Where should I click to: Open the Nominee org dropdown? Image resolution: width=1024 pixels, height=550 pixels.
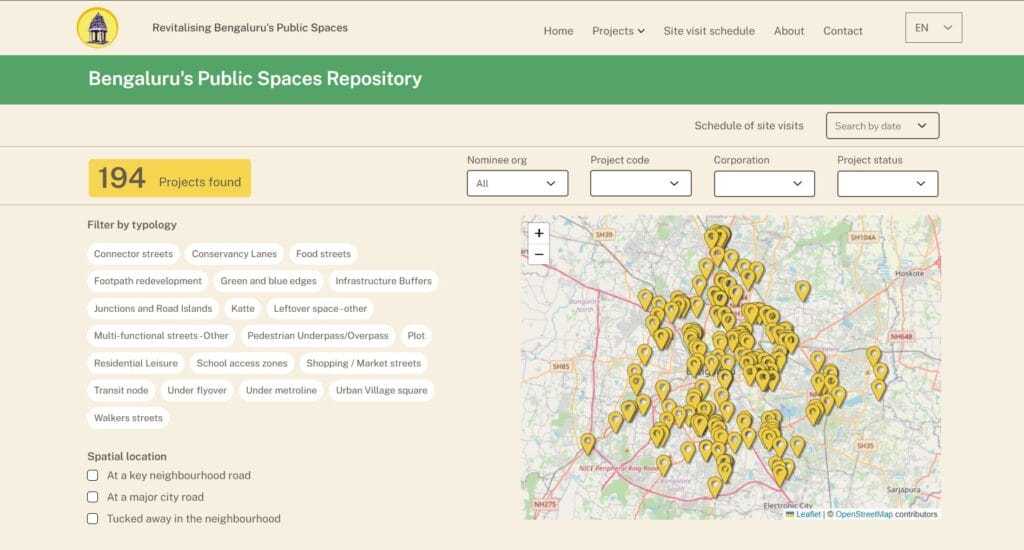(517, 184)
